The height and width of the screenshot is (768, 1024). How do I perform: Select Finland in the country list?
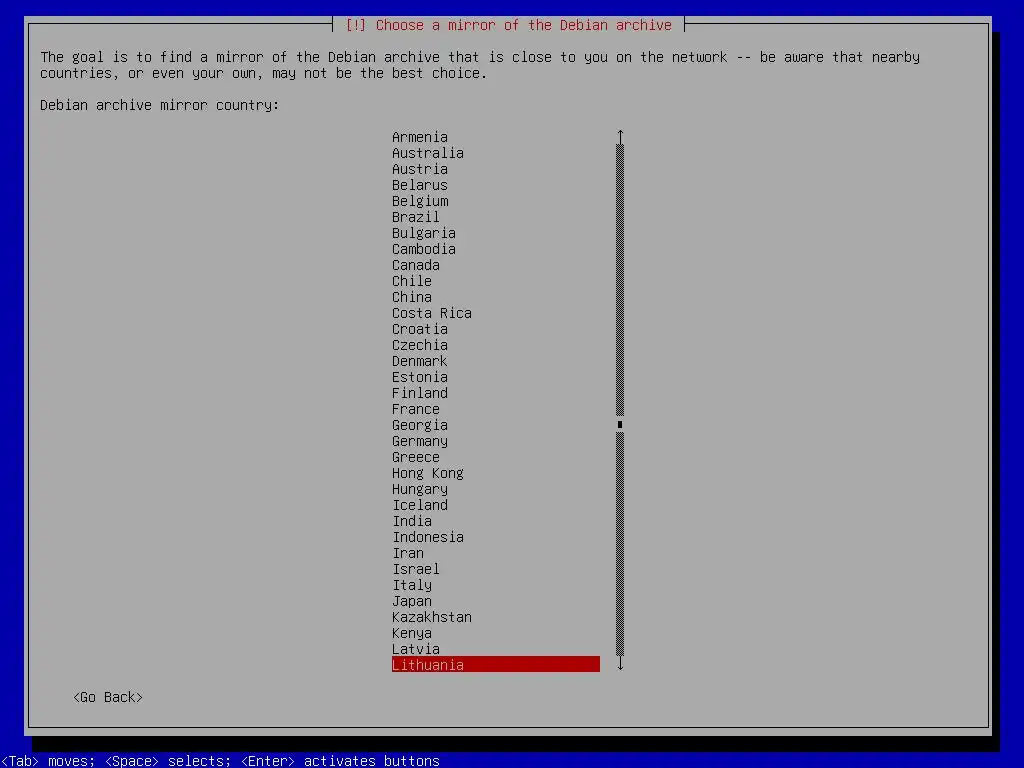coord(420,393)
